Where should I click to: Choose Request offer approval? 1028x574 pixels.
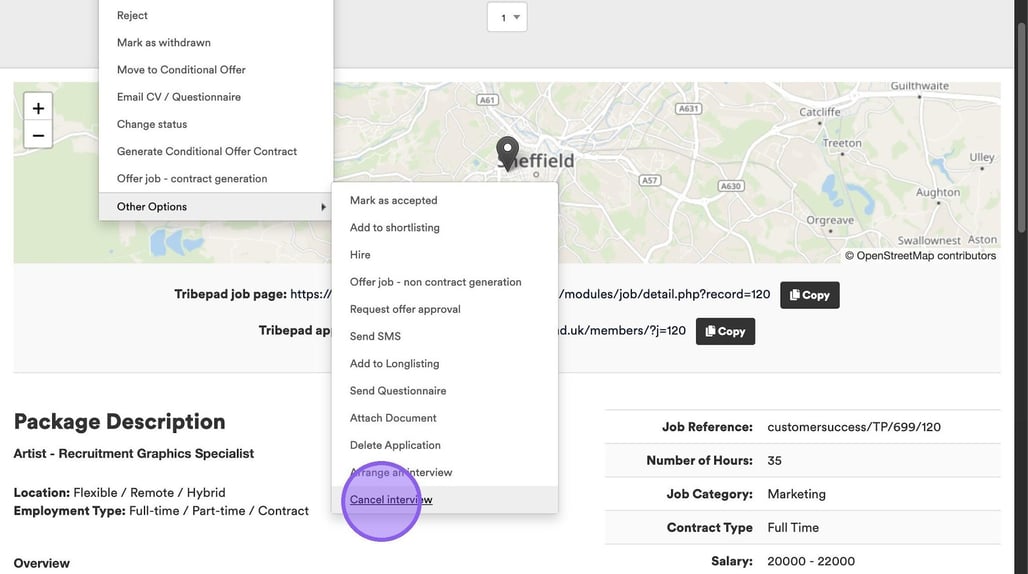[x=405, y=309]
